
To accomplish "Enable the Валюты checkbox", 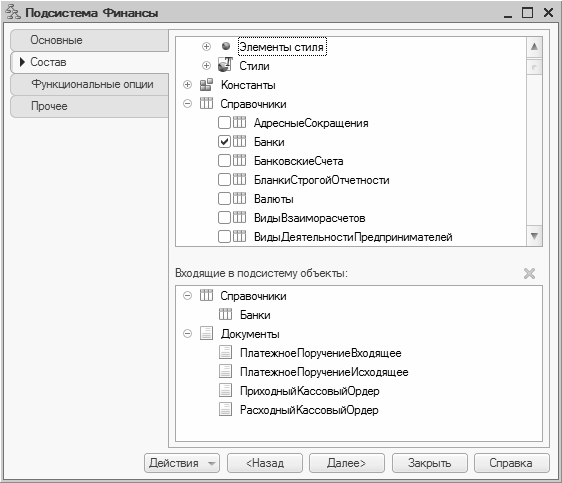I will pos(224,199).
